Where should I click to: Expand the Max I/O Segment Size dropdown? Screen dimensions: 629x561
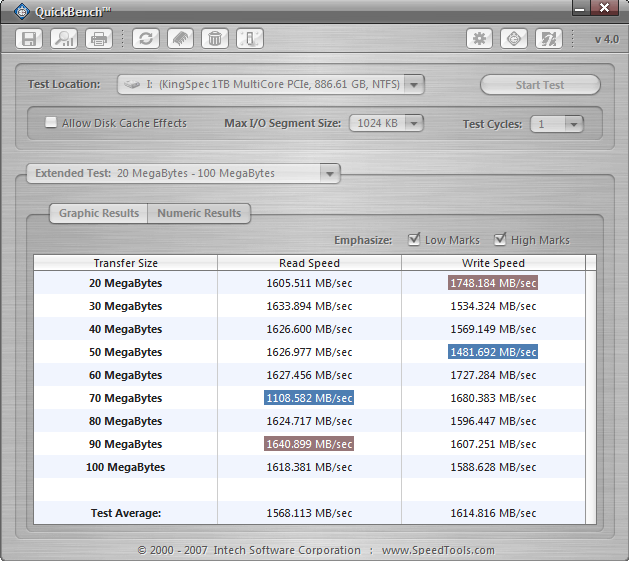(x=413, y=124)
